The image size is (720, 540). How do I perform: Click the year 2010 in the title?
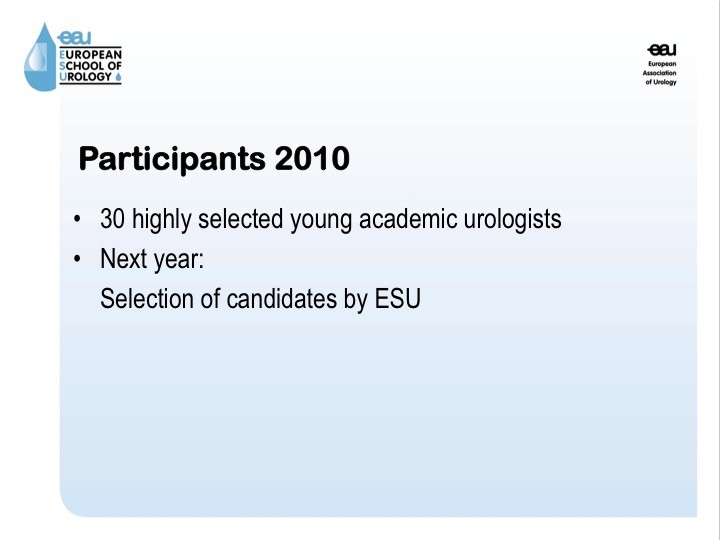pyautogui.click(x=312, y=158)
